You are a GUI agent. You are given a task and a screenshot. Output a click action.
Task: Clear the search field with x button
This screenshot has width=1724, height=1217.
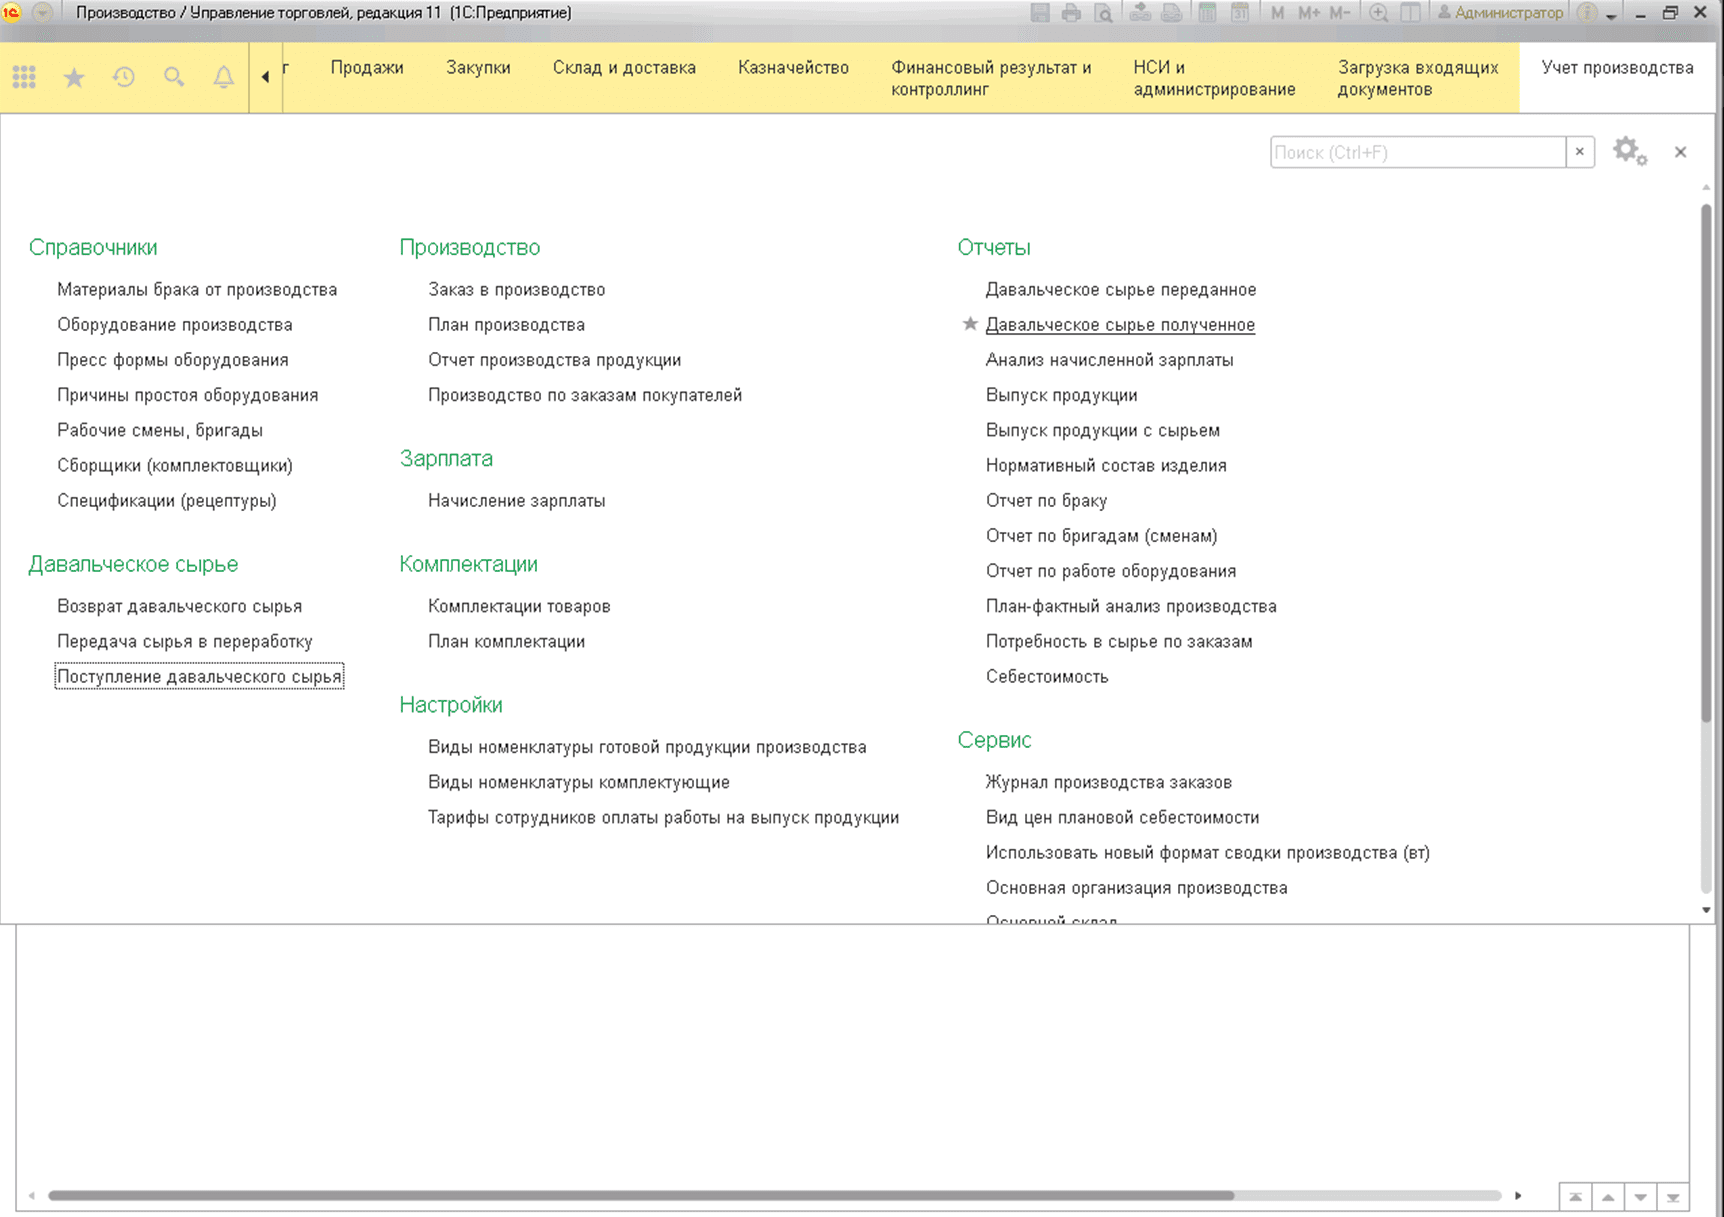click(1580, 152)
